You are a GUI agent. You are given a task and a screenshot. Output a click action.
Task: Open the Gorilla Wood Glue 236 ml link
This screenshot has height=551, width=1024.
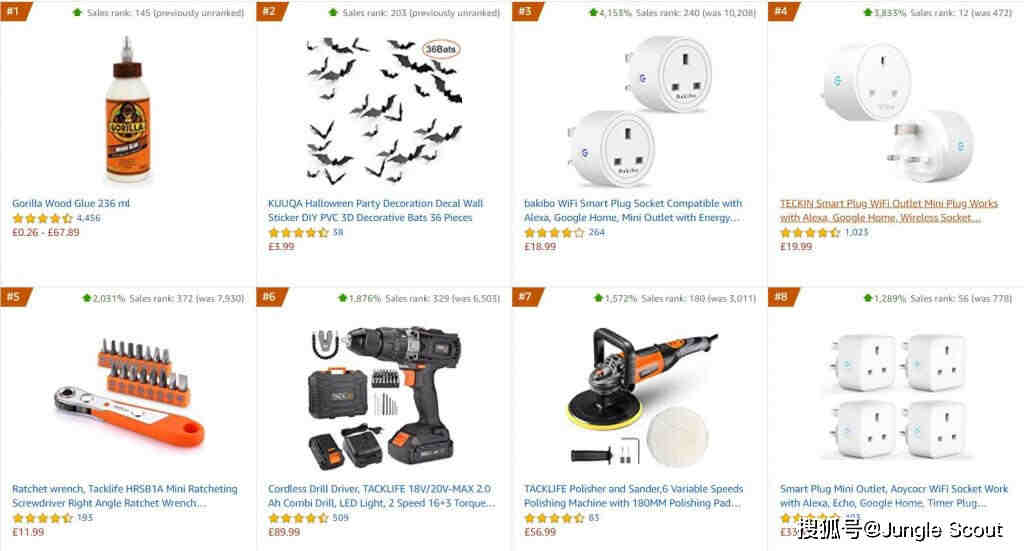[71, 203]
